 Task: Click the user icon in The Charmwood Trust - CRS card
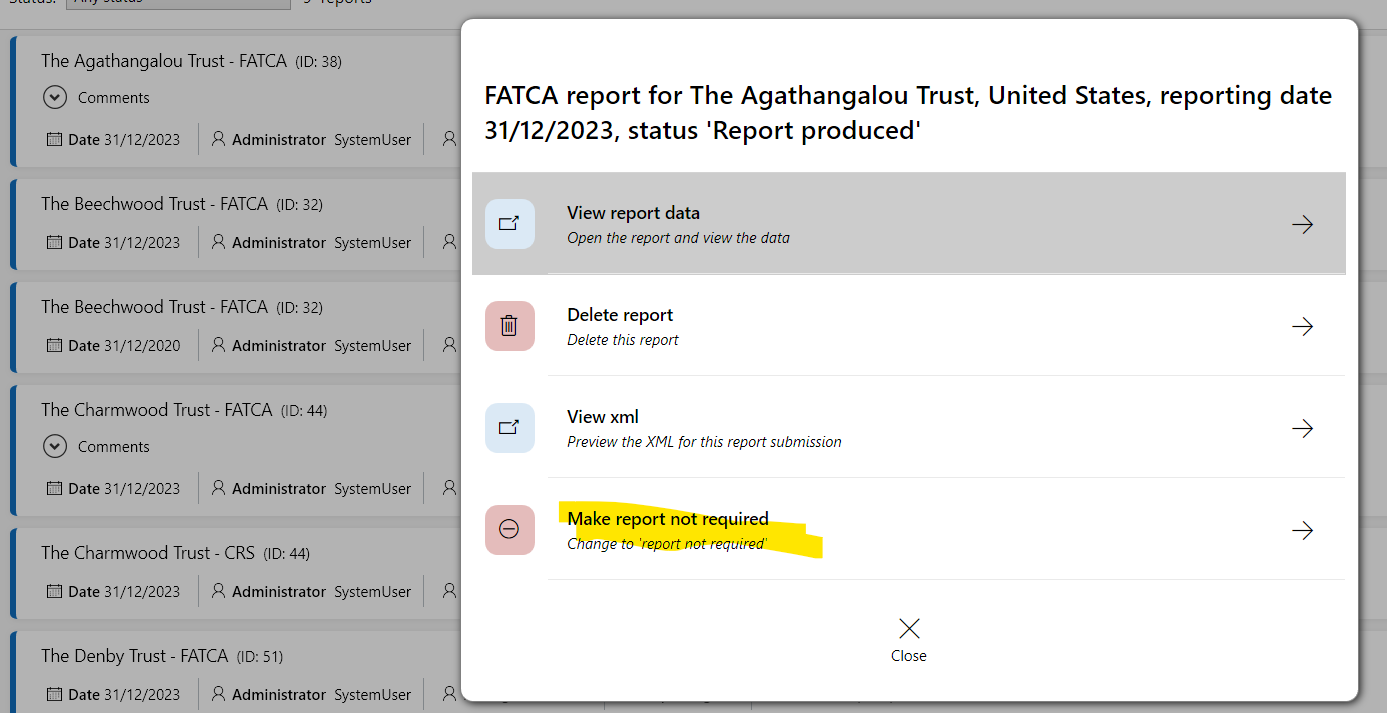click(x=219, y=591)
